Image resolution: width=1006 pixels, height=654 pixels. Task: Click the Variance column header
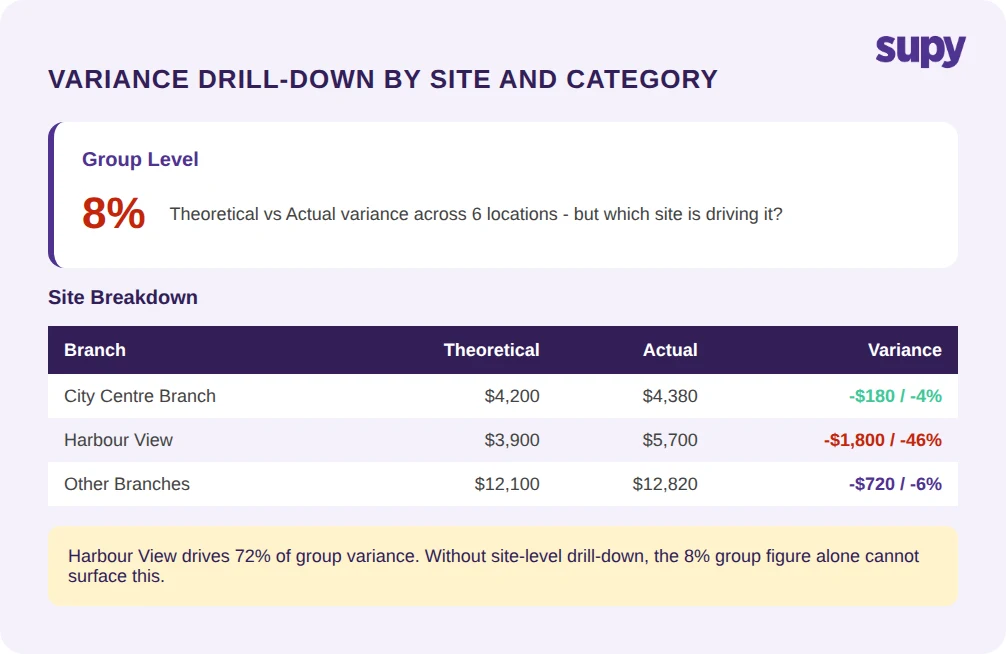(x=905, y=350)
